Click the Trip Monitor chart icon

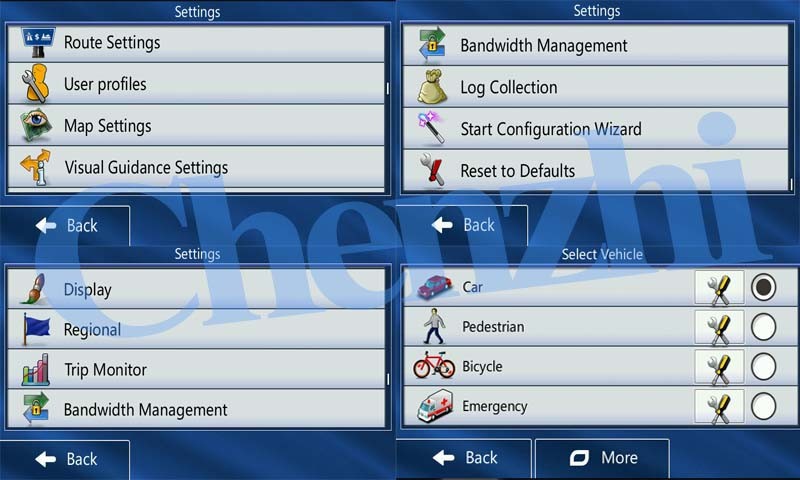pos(37,370)
